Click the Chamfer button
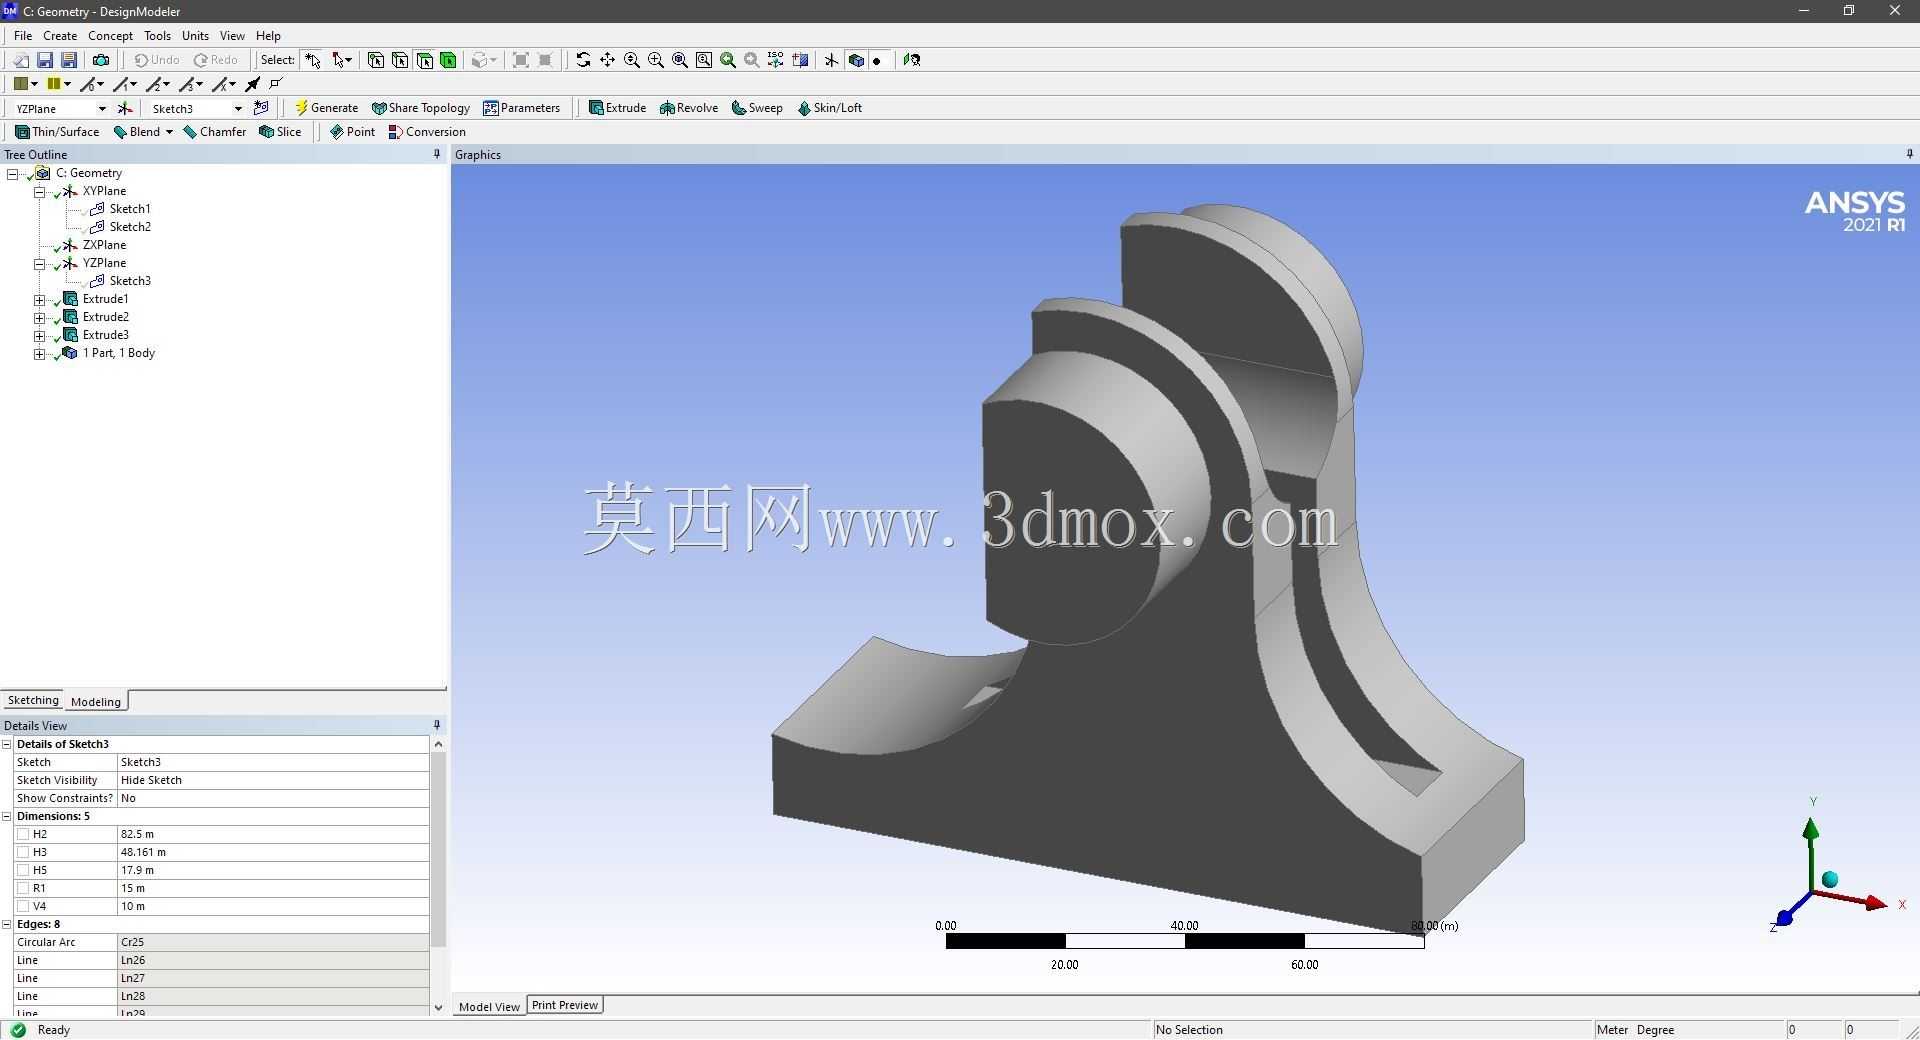Image resolution: width=1920 pixels, height=1040 pixels. click(x=215, y=132)
